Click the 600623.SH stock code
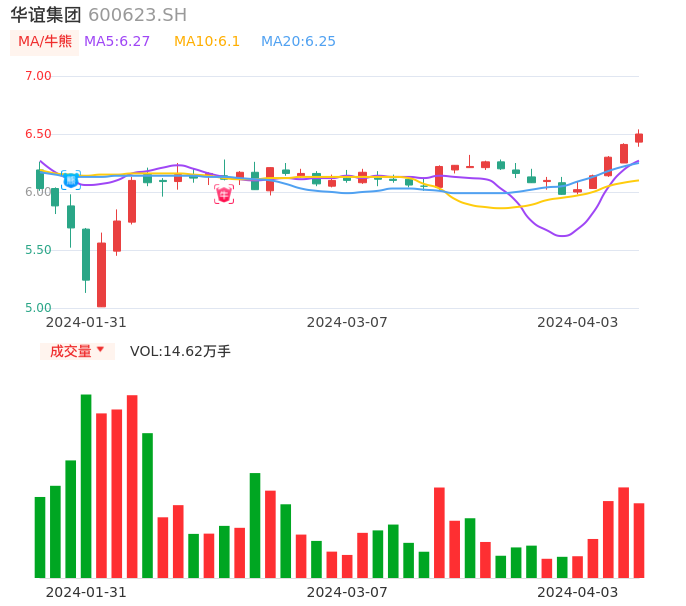This screenshot has width=686, height=606. [x=137, y=15]
